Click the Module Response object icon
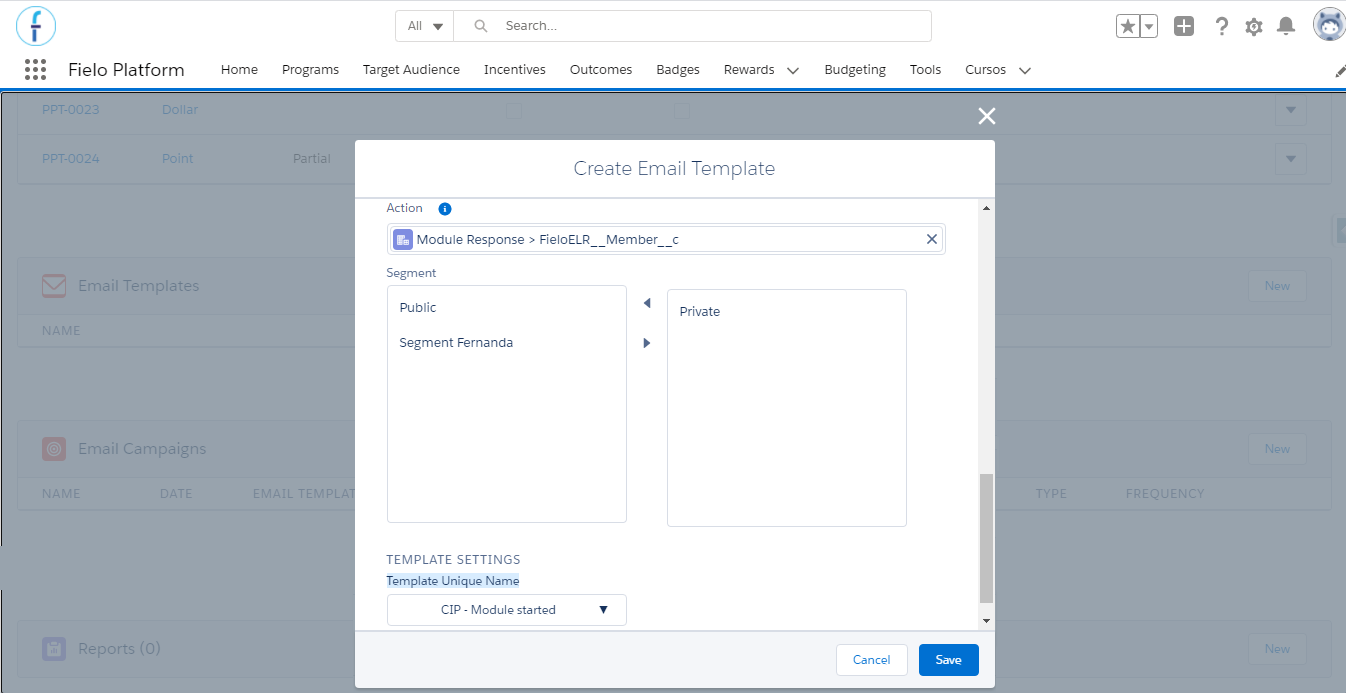1346x693 pixels. pyautogui.click(x=403, y=239)
